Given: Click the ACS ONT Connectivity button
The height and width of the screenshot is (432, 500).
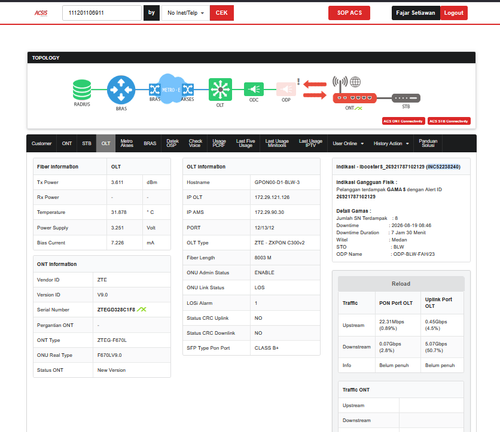Looking at the screenshot, I should (403, 121).
